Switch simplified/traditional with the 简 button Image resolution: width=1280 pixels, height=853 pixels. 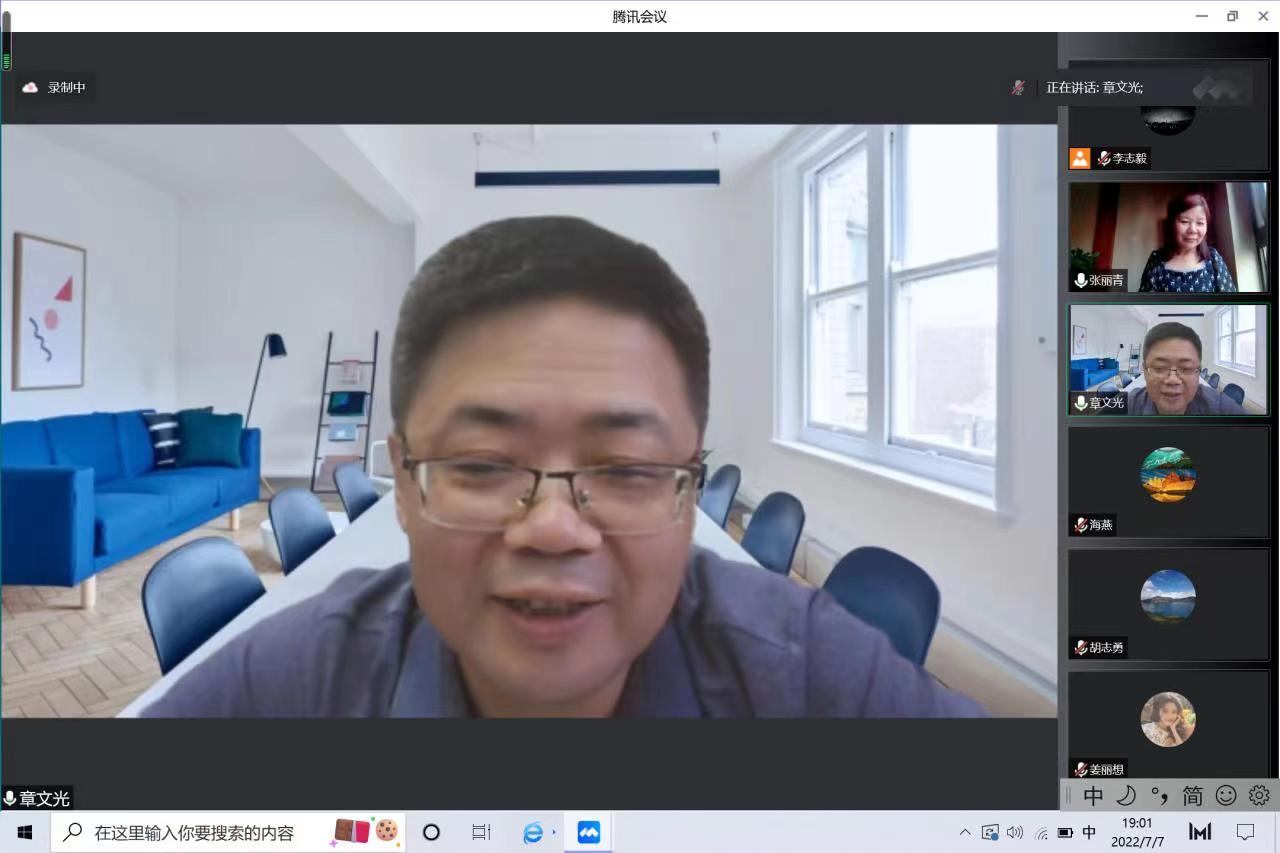(x=1192, y=795)
